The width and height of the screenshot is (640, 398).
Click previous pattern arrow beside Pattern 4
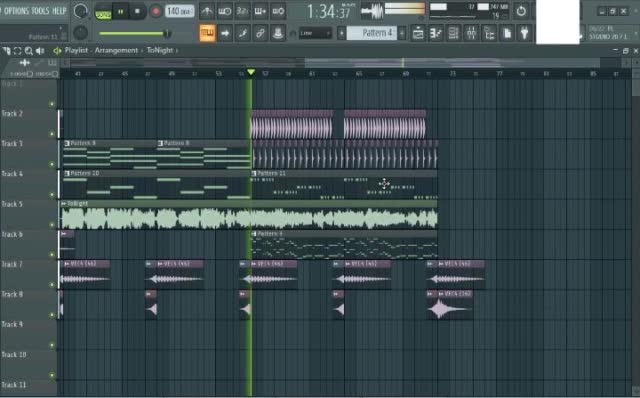click(341, 33)
